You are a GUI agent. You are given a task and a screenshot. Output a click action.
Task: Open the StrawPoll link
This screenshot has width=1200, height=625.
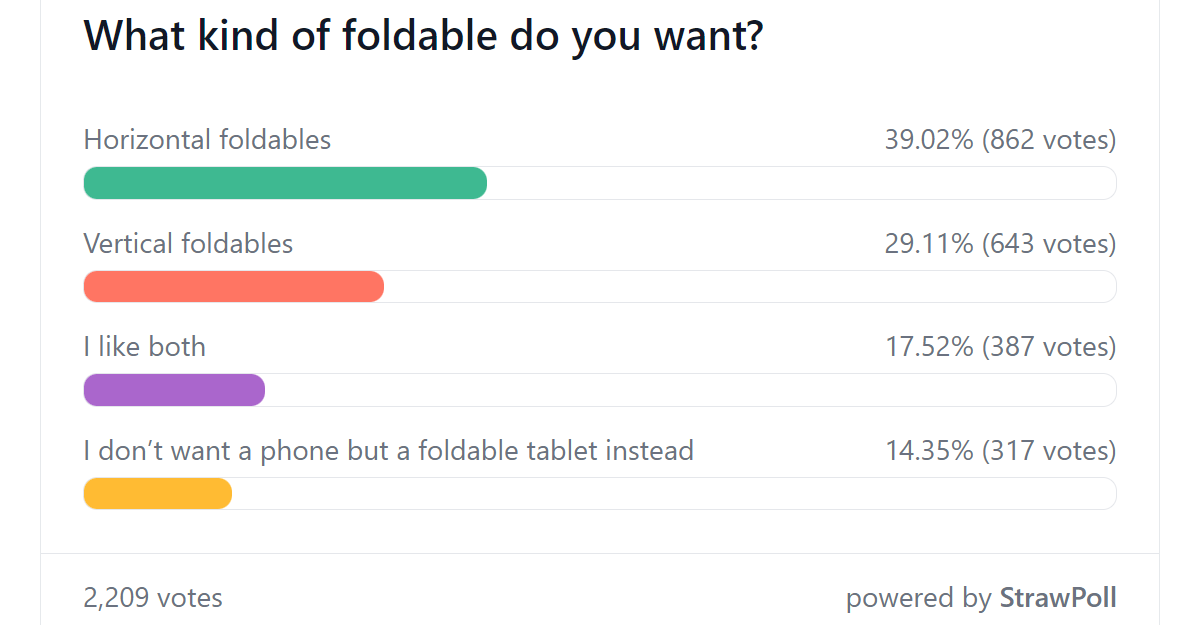pyautogui.click(x=1058, y=598)
